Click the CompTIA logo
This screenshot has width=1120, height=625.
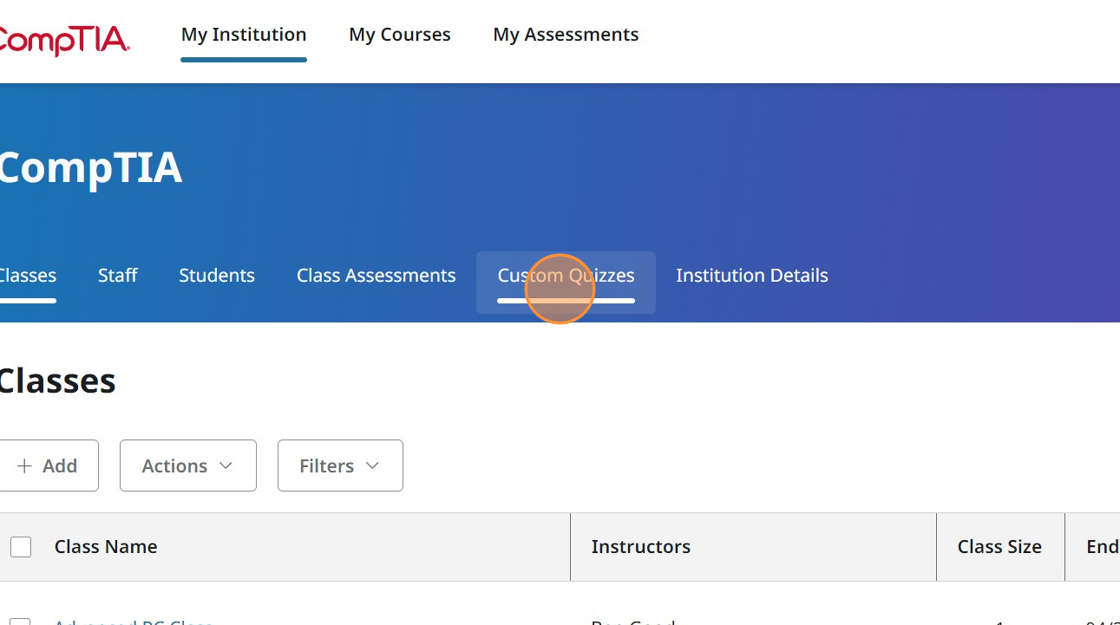[x=62, y=39]
